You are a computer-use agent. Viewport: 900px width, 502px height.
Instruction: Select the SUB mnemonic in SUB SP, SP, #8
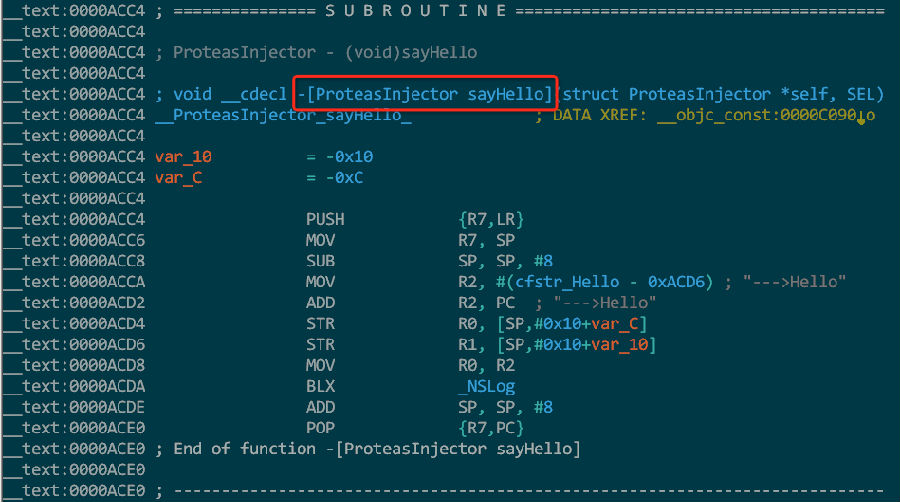(x=319, y=261)
